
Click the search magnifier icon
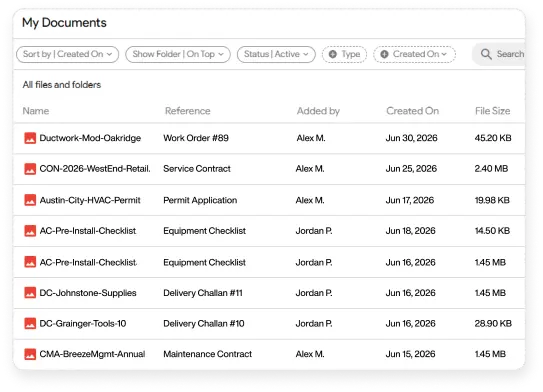pyautogui.click(x=486, y=54)
